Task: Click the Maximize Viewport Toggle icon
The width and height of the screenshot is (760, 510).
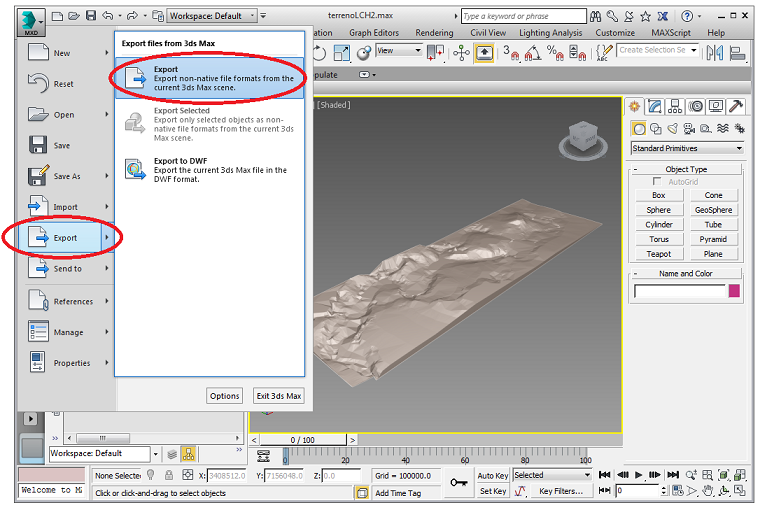Action: click(x=740, y=491)
